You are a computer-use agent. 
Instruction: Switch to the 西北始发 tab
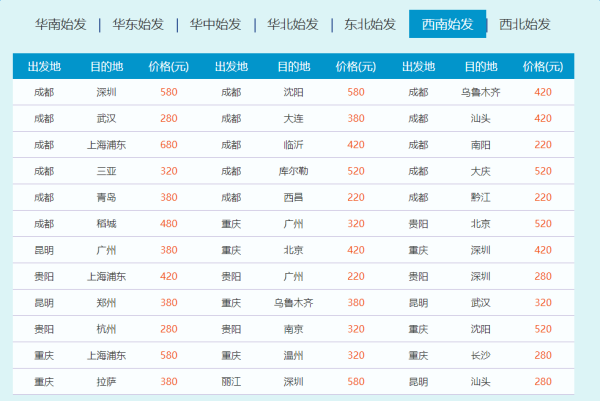pyautogui.click(x=525, y=24)
